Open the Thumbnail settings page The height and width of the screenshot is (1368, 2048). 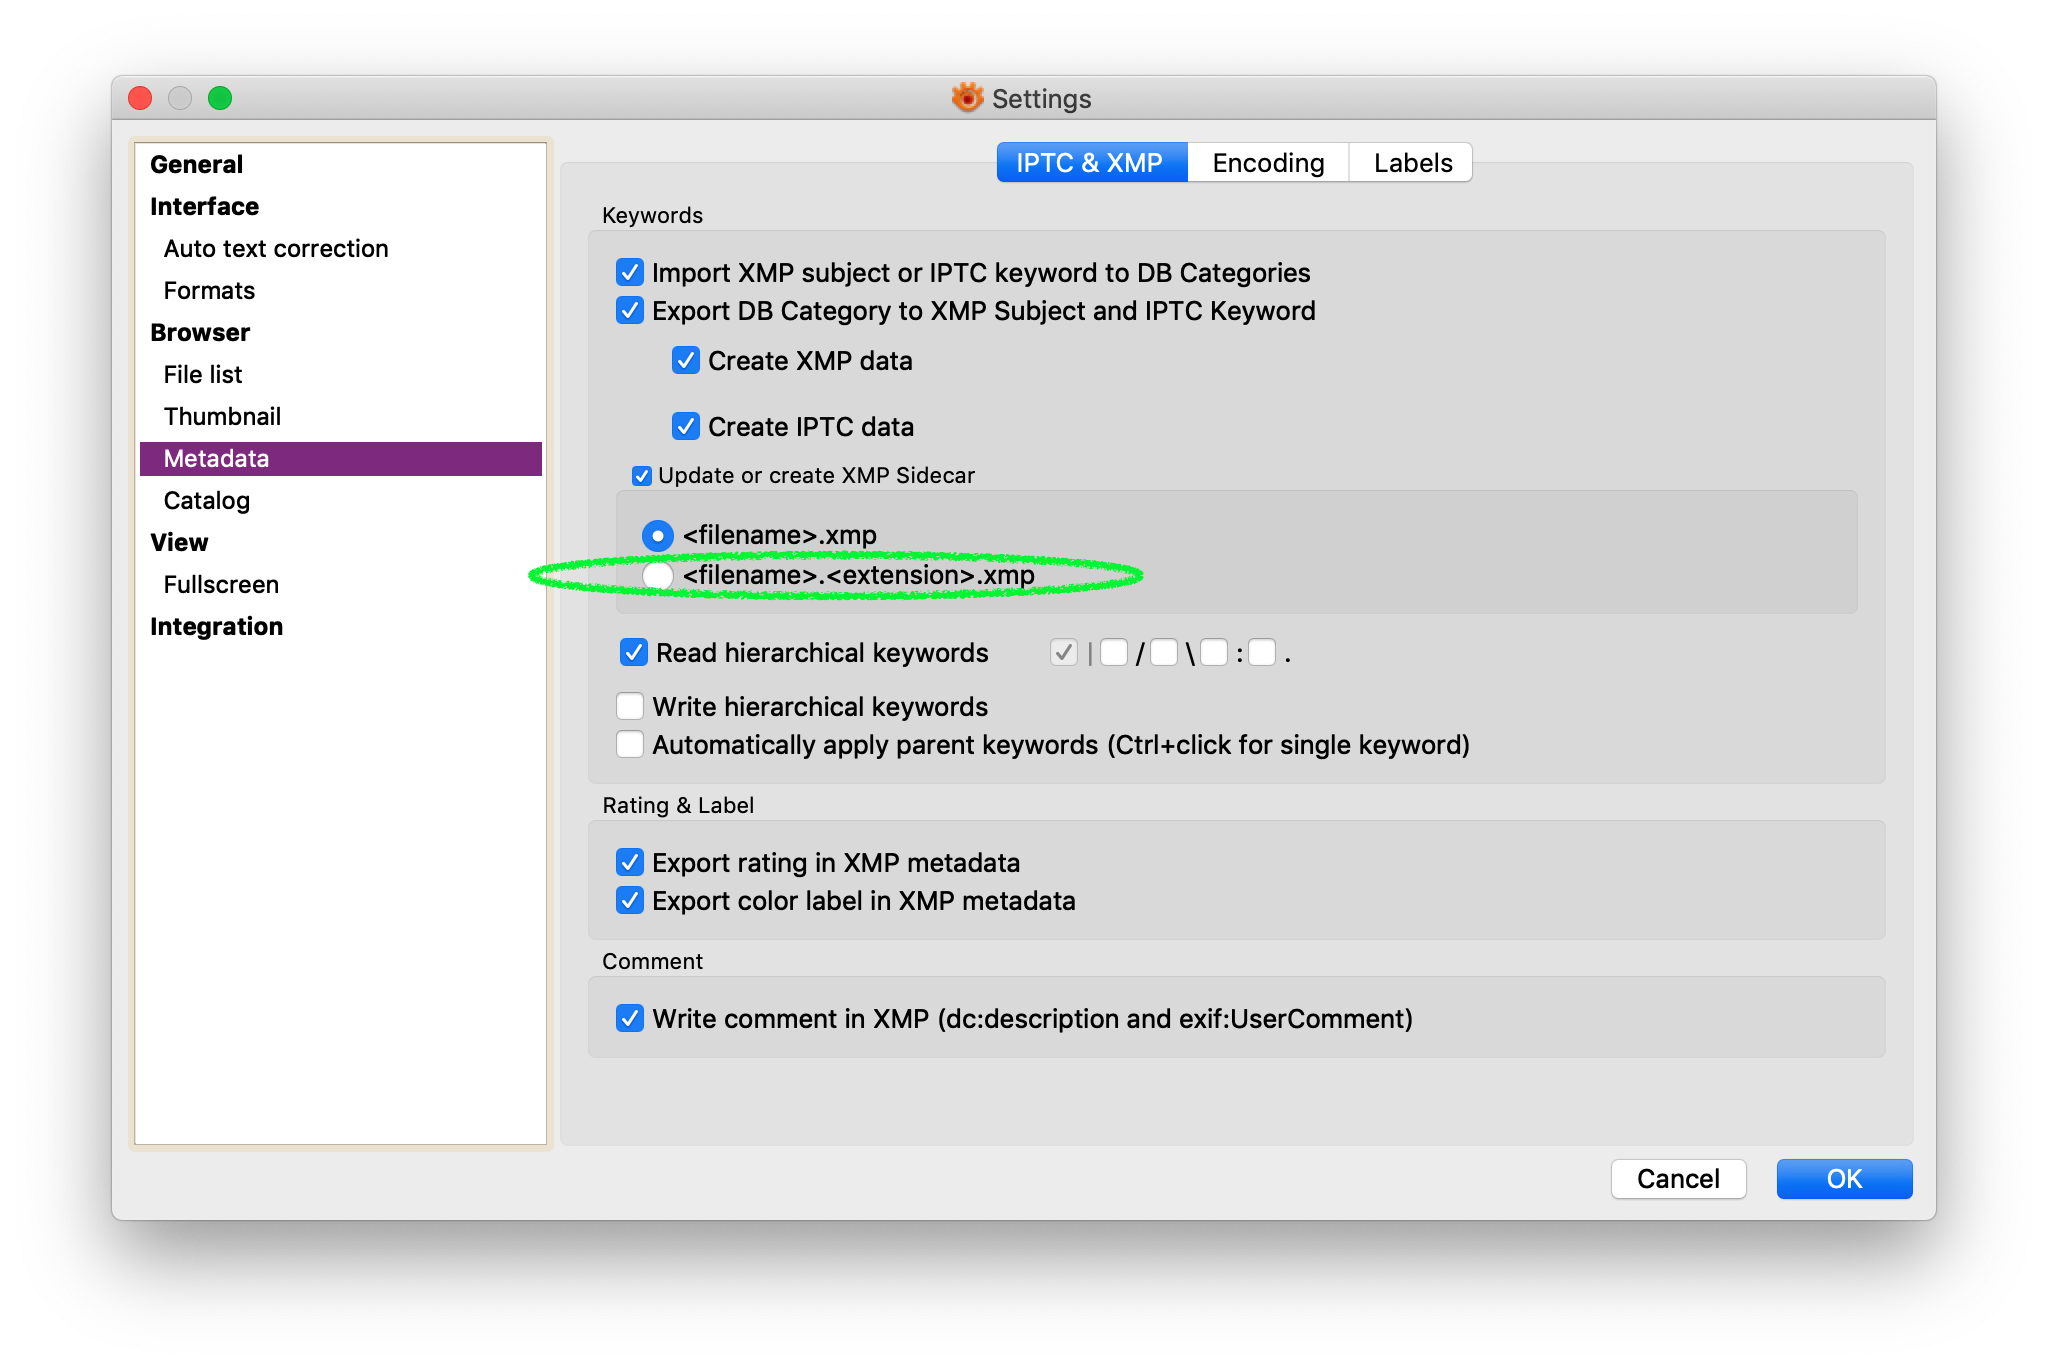pyautogui.click(x=222, y=417)
